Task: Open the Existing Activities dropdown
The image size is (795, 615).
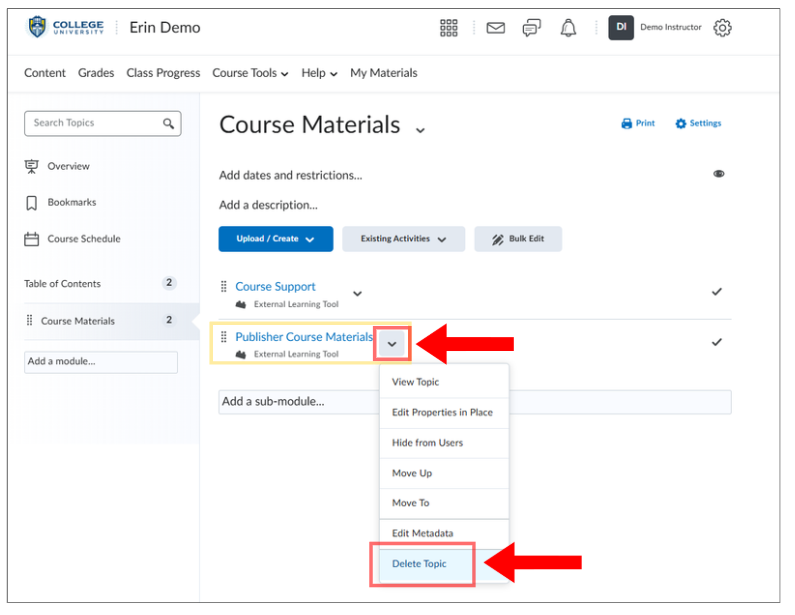Action: 404,239
